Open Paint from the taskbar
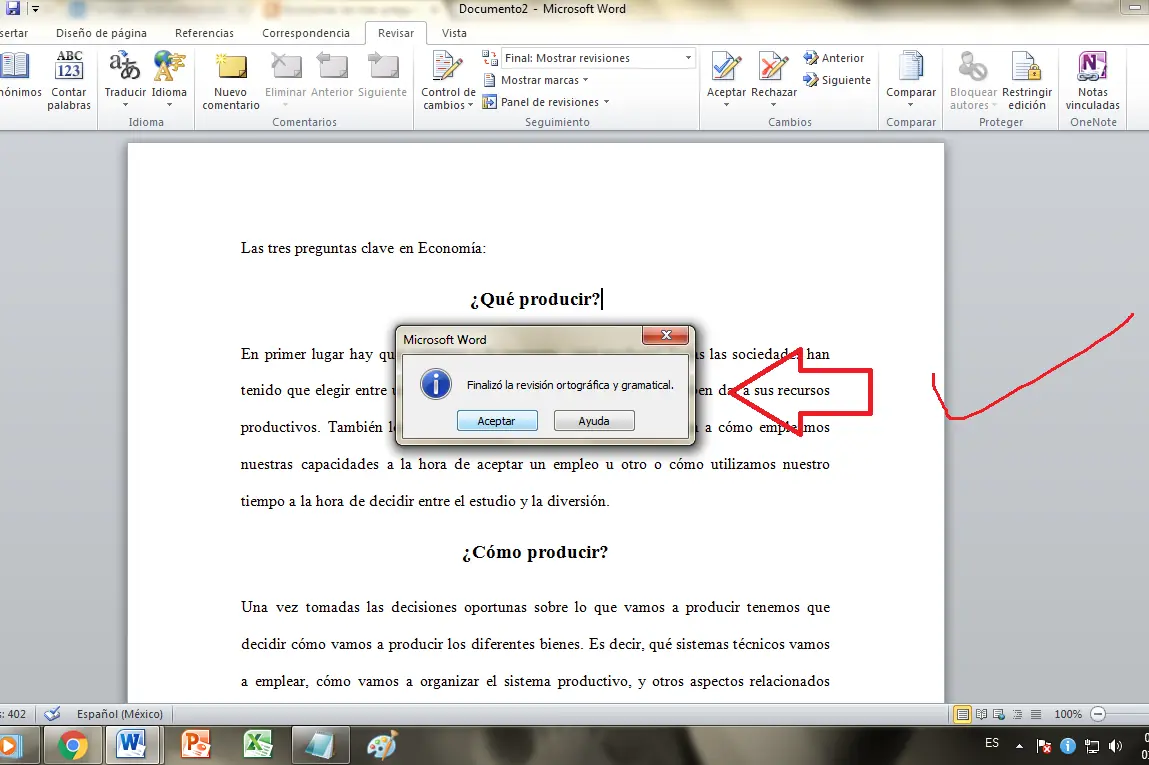The width and height of the screenshot is (1149, 765). click(382, 746)
